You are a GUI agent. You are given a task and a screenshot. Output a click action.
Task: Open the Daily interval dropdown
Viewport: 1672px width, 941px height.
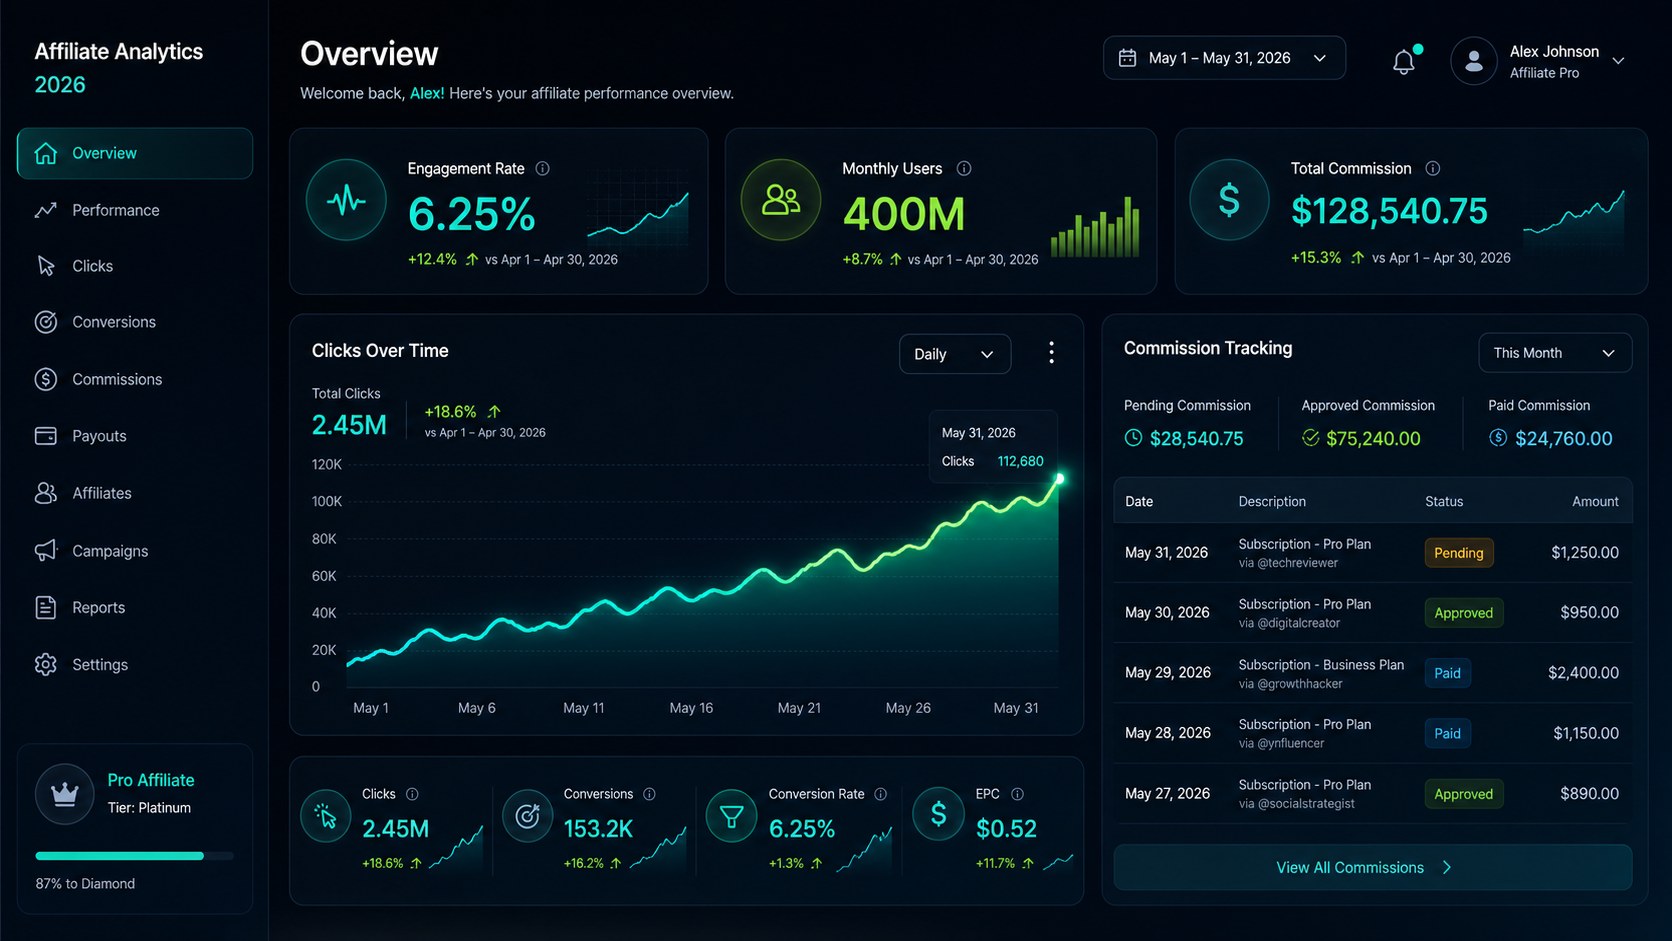[x=955, y=354]
